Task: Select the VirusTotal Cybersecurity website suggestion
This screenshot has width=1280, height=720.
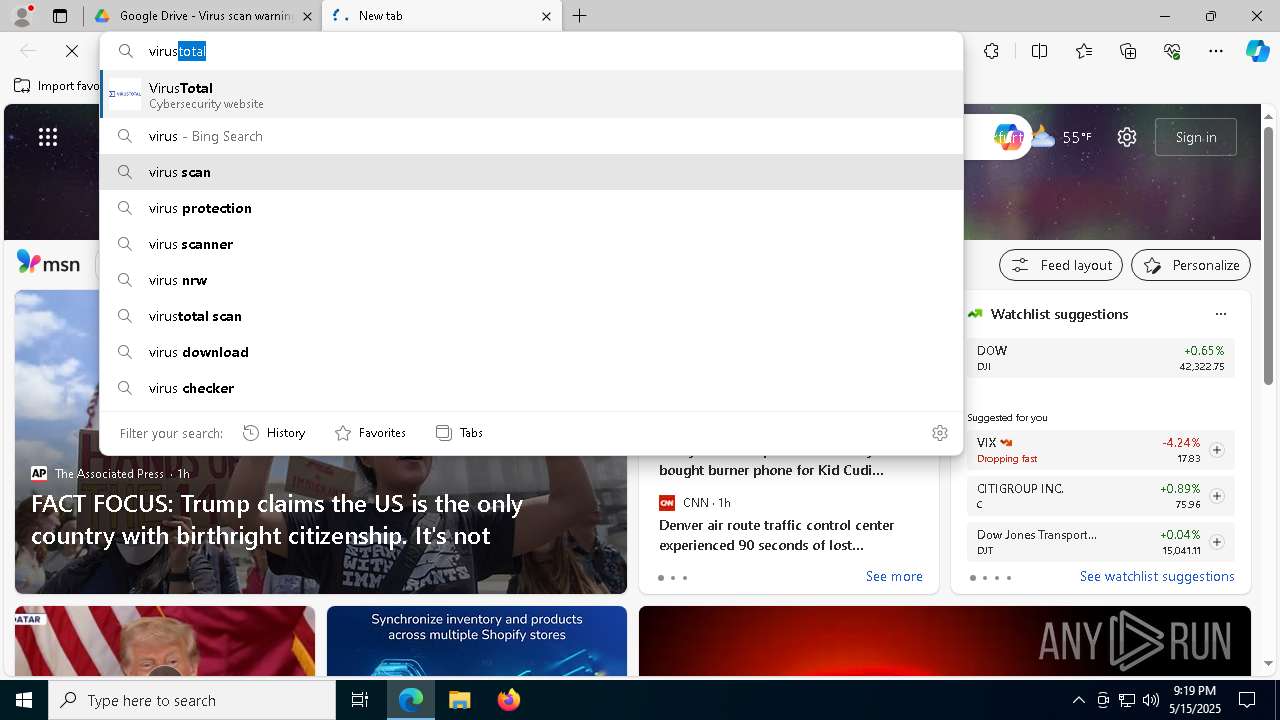Action: point(531,94)
